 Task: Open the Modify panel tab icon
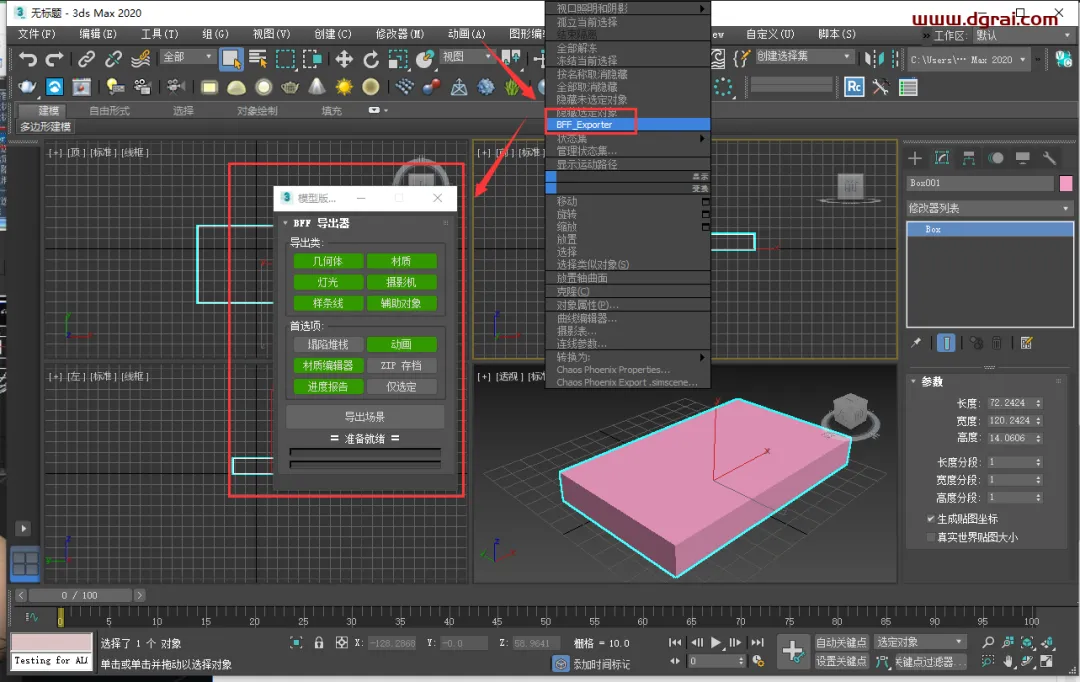(942, 158)
